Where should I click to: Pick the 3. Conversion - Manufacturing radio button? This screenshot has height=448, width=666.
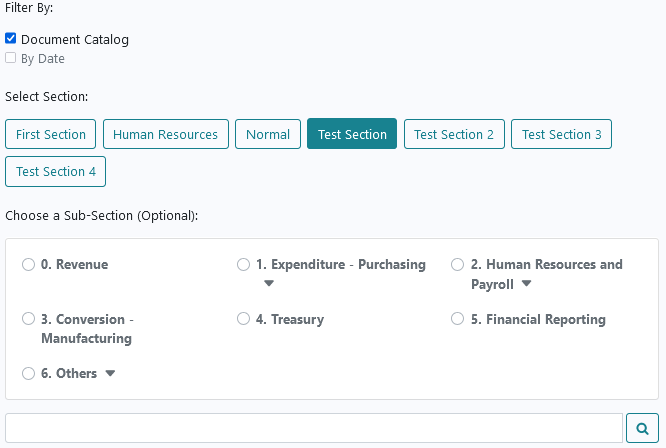point(28,319)
